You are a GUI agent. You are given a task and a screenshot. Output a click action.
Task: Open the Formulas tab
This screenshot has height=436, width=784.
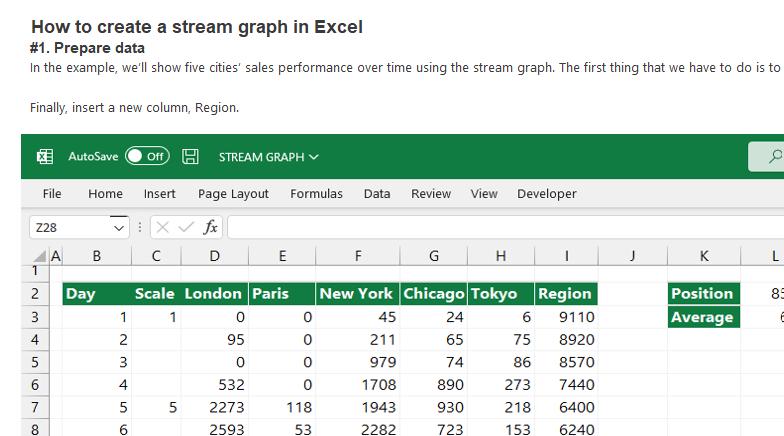coord(316,194)
